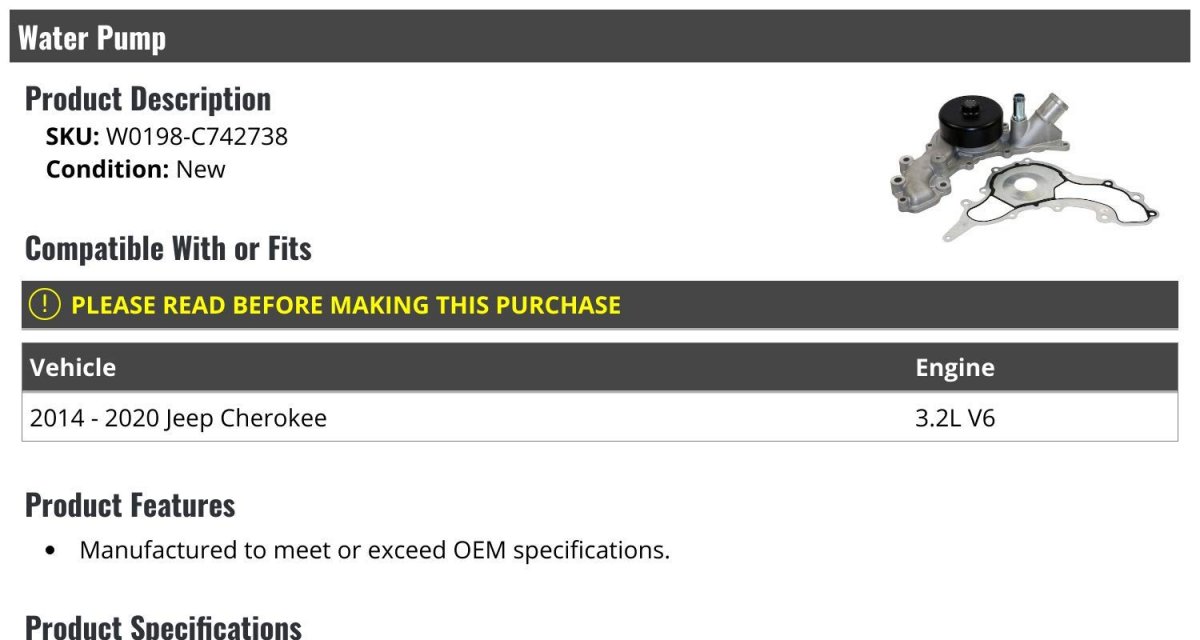This screenshot has width=1200, height=640.
Task: Click the Product Features heading
Action: 130,505
